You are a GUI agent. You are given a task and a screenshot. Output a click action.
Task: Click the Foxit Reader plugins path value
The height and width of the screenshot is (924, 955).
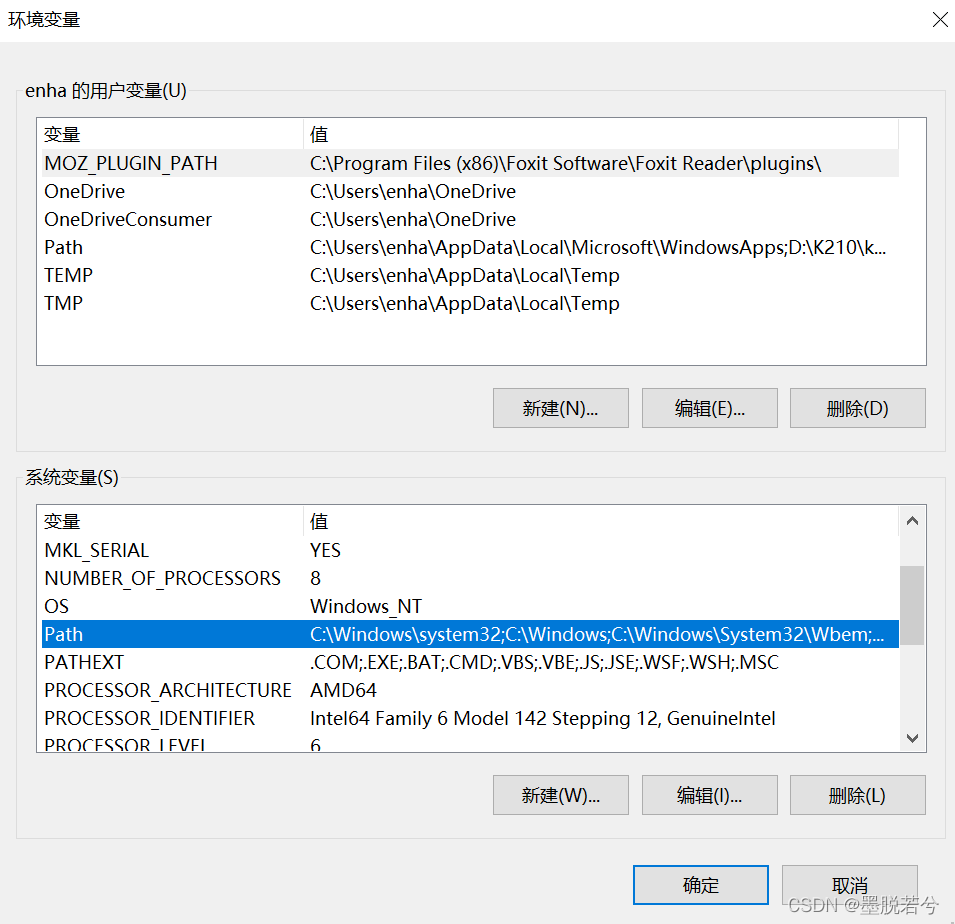(x=565, y=163)
